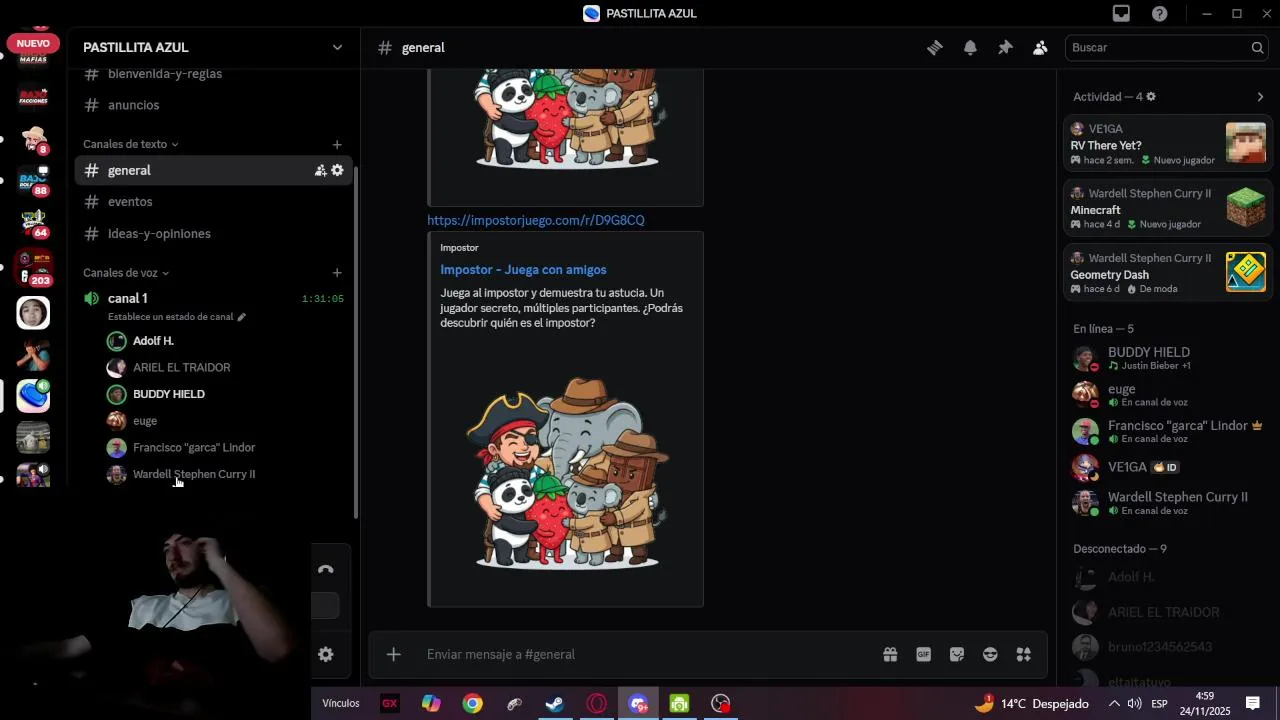Open notification settings bell icon
1280x720 pixels.
[970, 47]
